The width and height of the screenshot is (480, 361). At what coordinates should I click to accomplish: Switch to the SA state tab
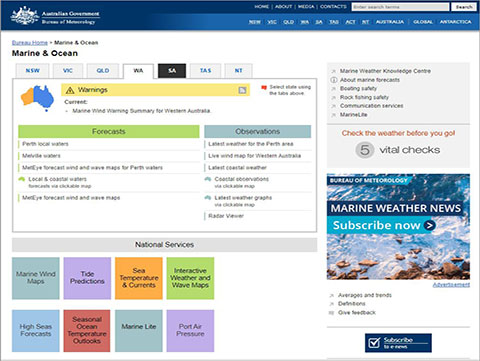172,71
